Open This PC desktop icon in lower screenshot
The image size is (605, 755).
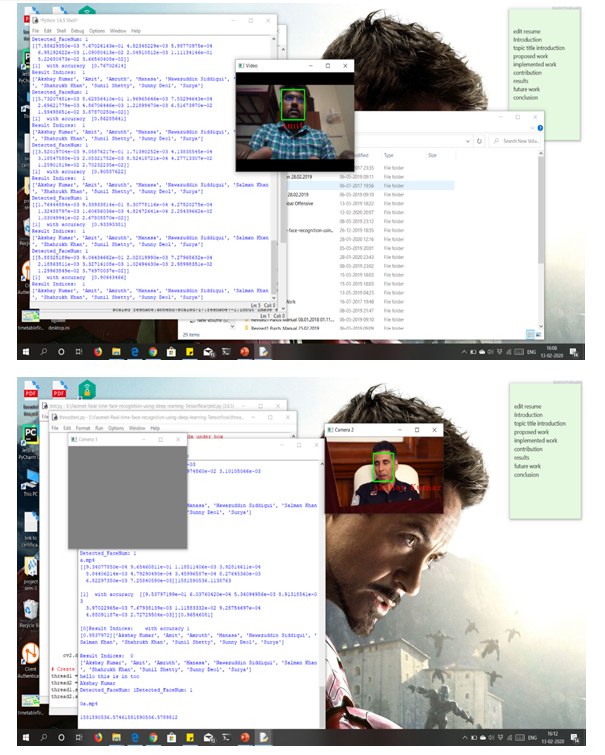(x=31, y=482)
